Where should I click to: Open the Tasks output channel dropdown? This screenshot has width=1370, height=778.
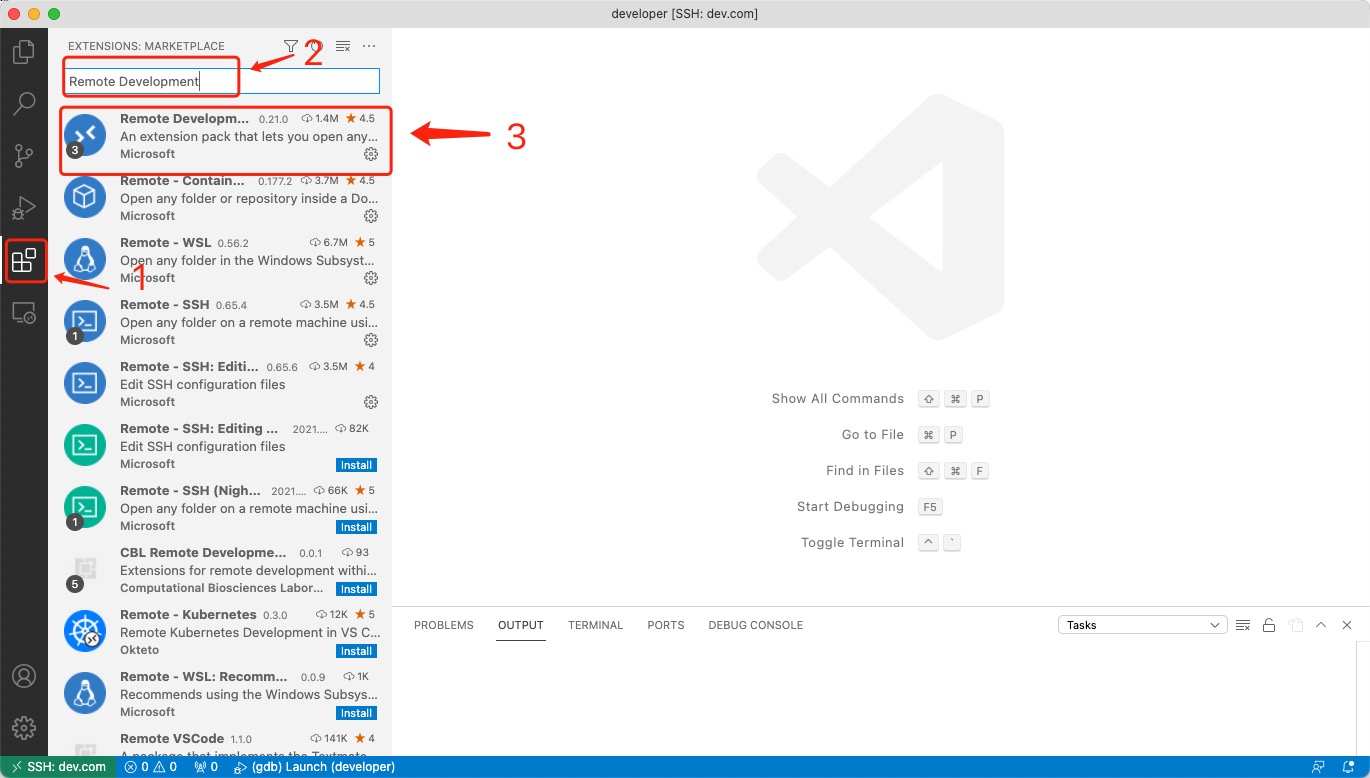coord(1142,625)
